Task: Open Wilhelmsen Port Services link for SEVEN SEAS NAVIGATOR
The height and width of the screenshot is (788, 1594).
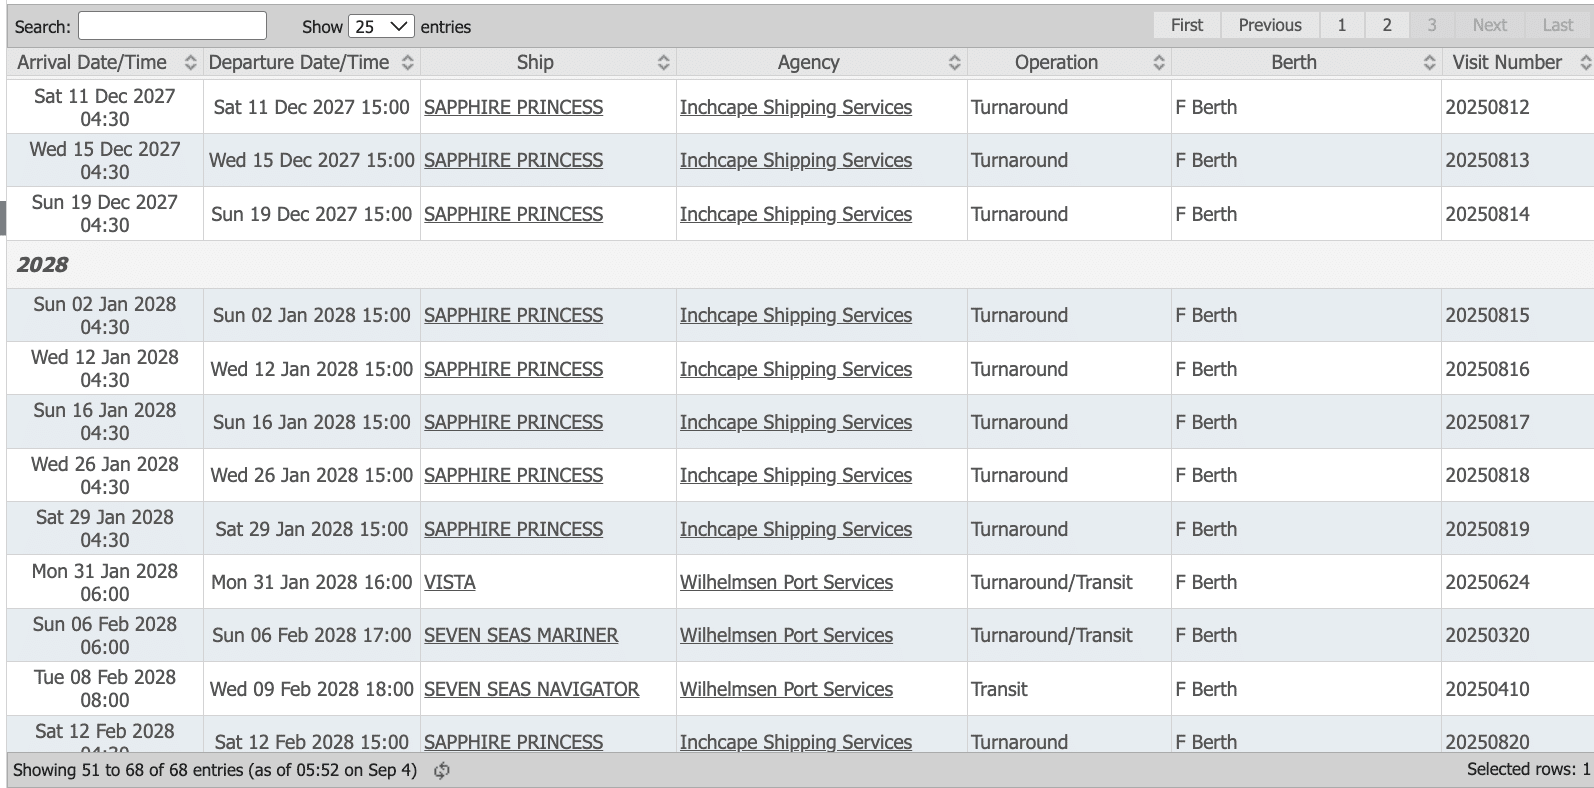Action: point(786,689)
